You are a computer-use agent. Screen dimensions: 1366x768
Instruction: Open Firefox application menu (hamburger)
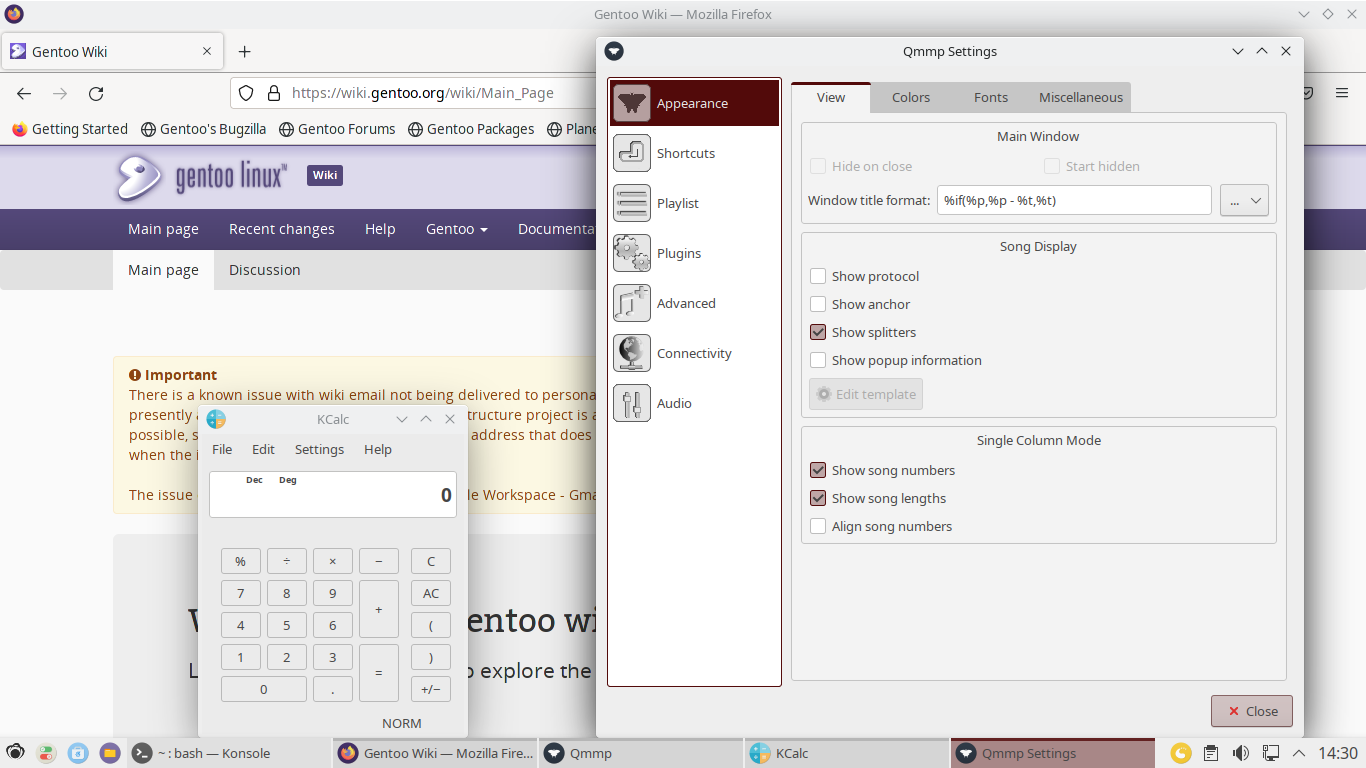point(1342,93)
